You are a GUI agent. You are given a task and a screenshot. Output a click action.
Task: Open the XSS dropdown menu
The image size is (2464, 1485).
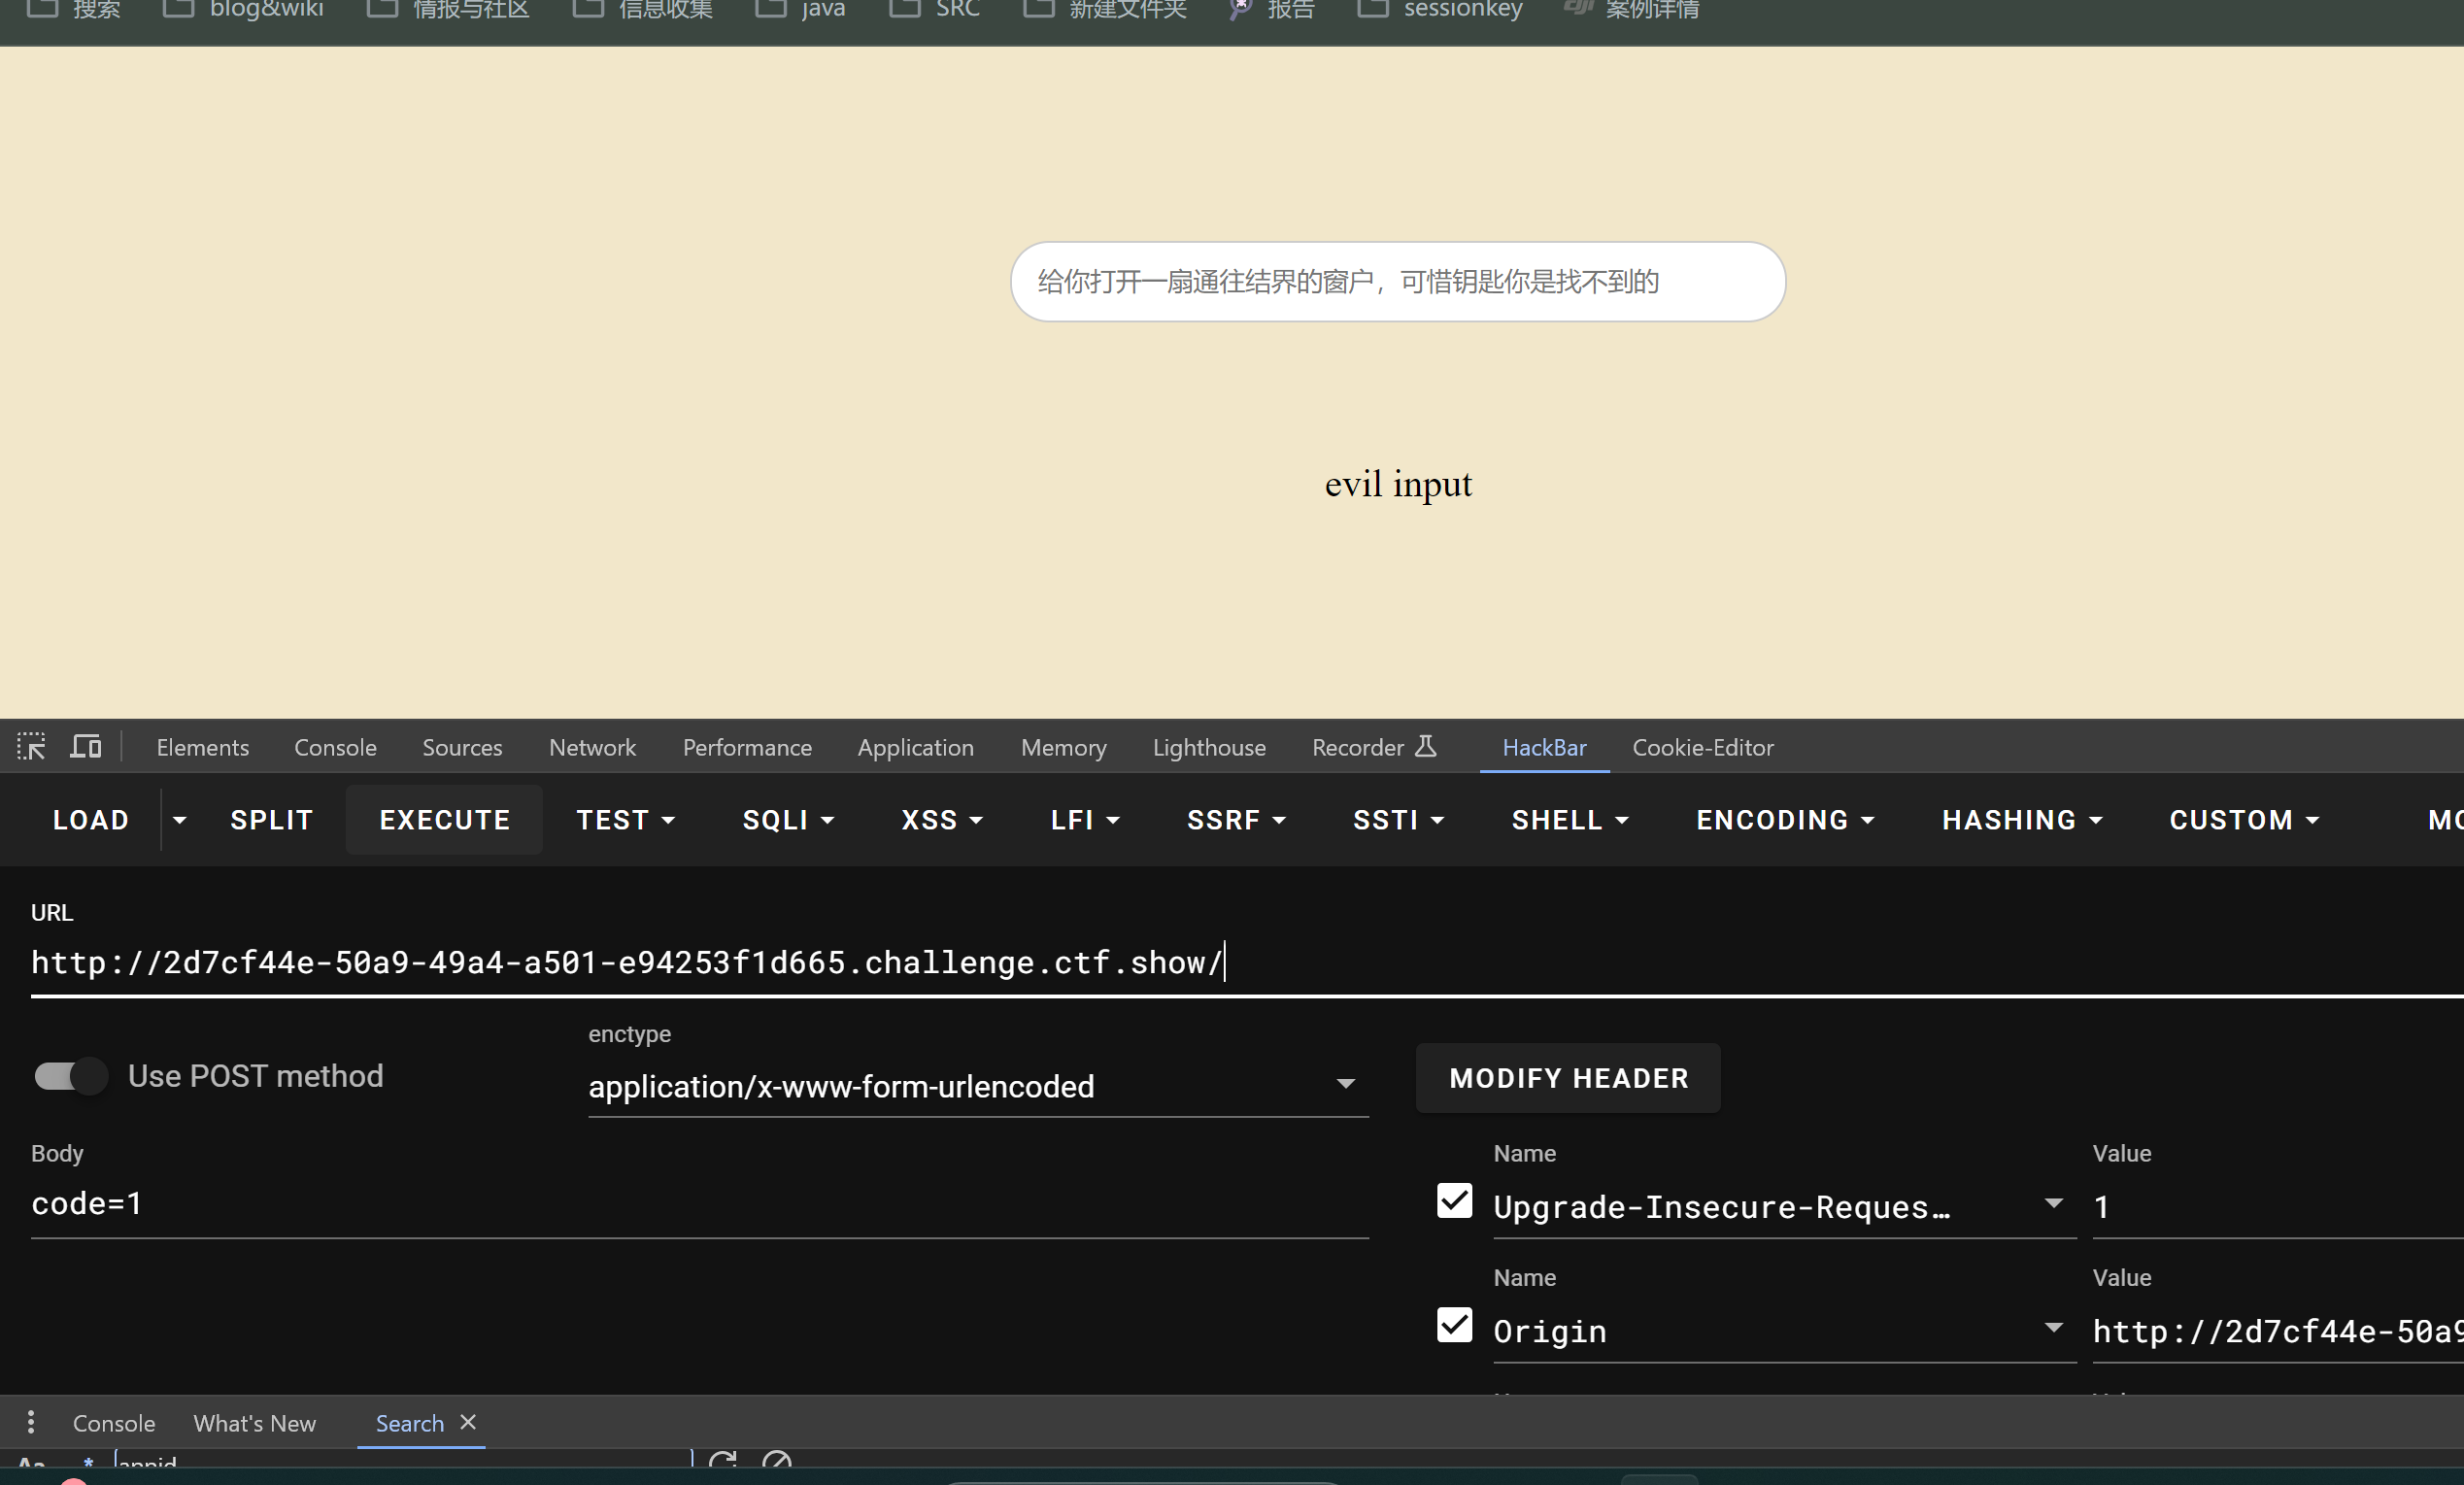(942, 820)
